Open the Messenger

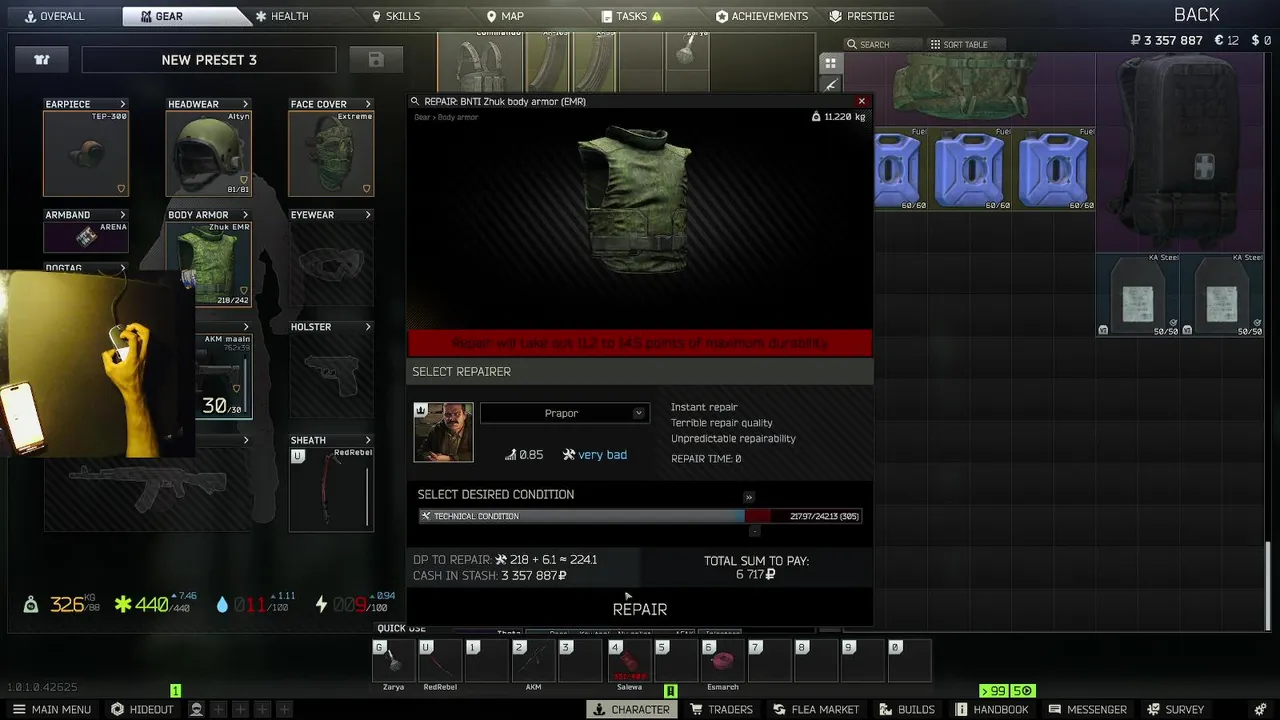[1088, 709]
